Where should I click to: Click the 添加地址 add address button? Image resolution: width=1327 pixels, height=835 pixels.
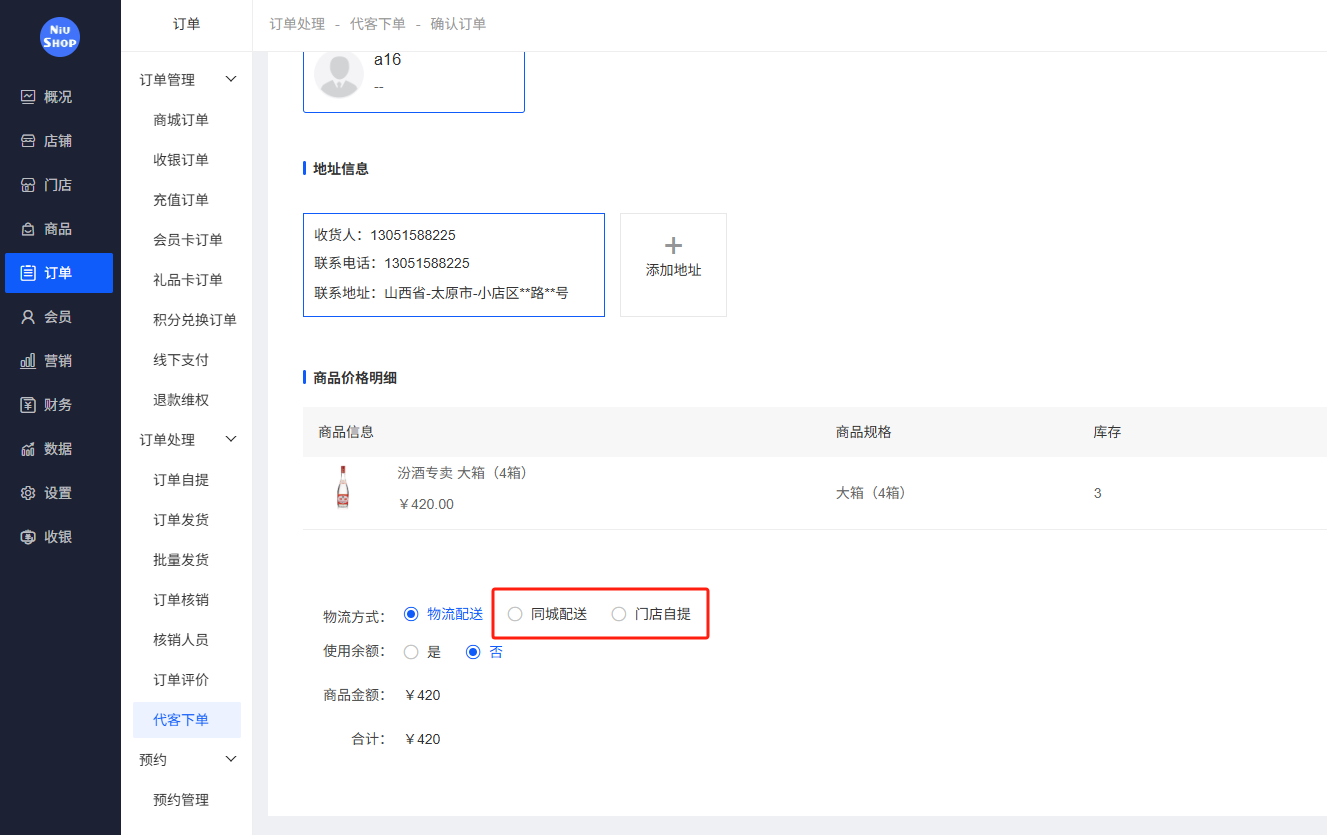pos(673,264)
